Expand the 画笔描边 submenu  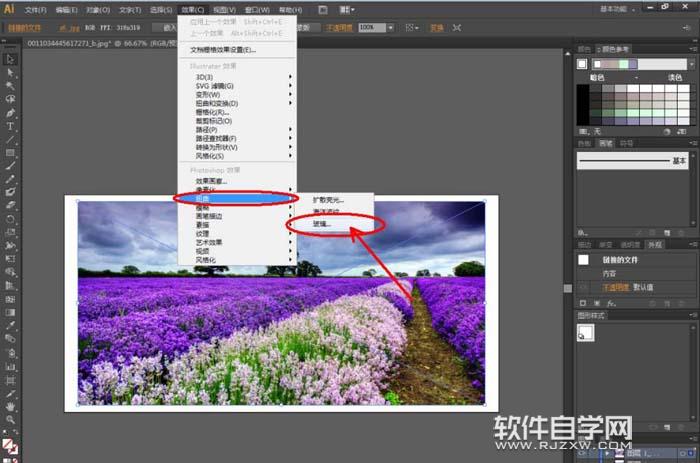tap(237, 216)
